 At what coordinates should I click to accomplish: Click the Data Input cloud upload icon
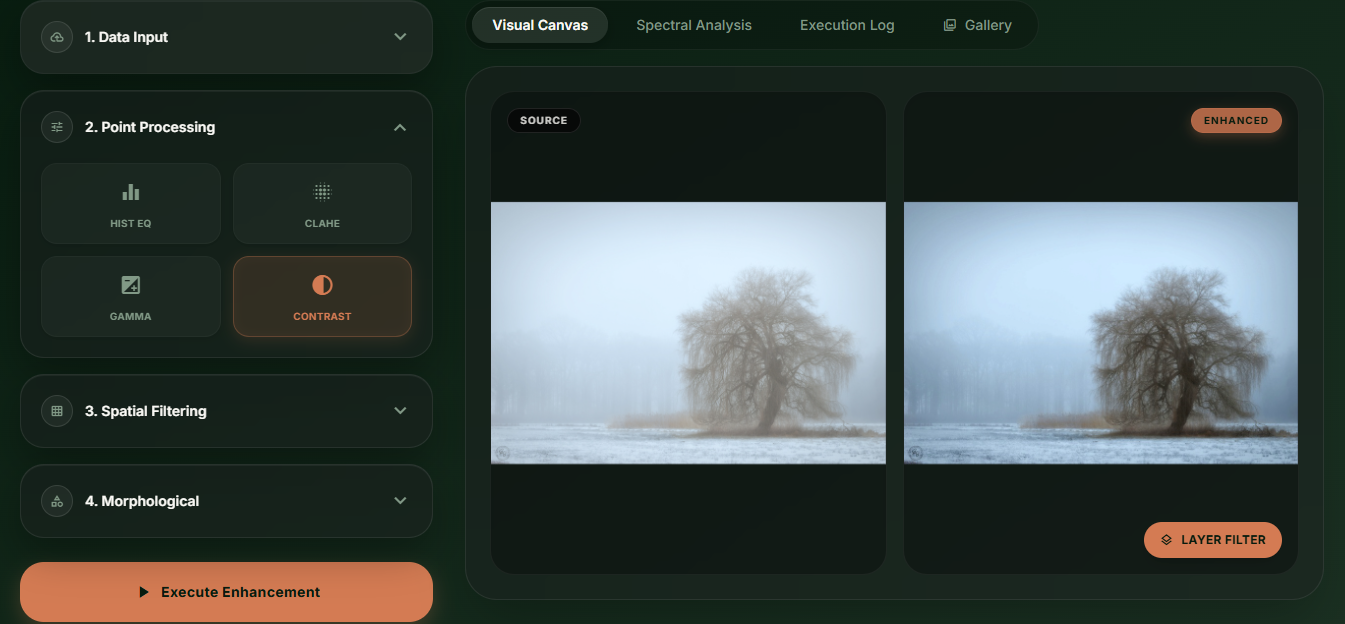tap(57, 37)
